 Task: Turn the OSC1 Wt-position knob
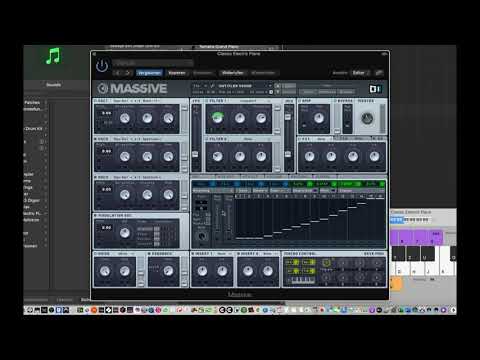(125, 118)
